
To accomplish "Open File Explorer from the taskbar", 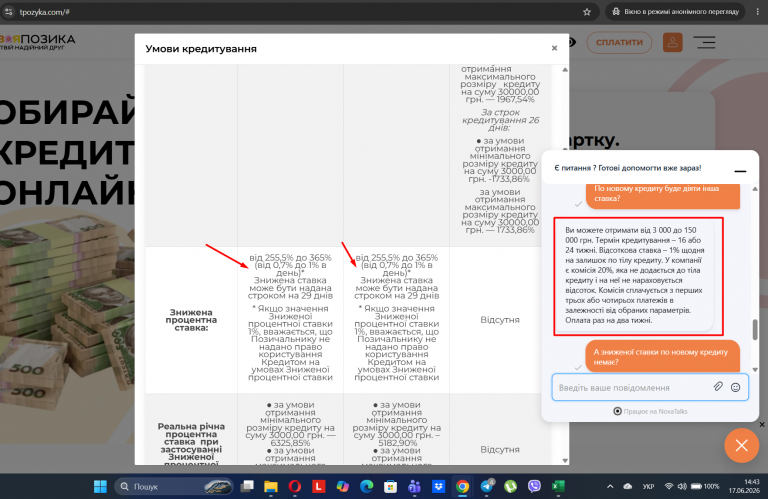I will (271, 486).
